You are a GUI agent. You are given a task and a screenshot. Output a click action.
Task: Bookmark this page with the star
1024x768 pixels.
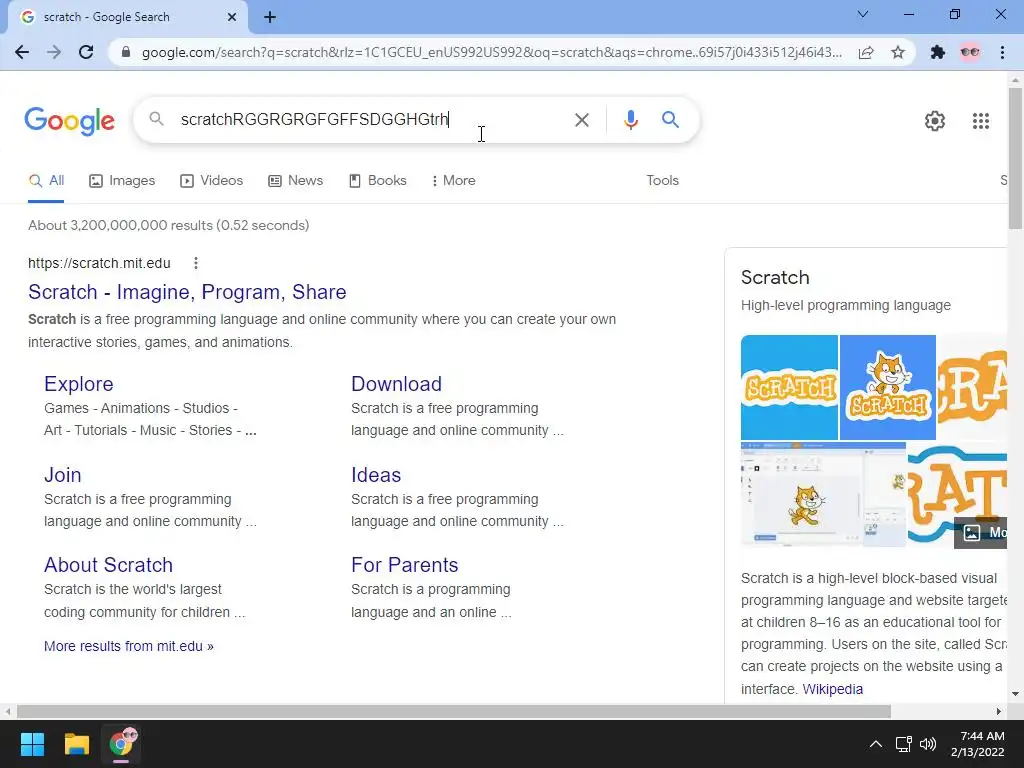pos(898,52)
